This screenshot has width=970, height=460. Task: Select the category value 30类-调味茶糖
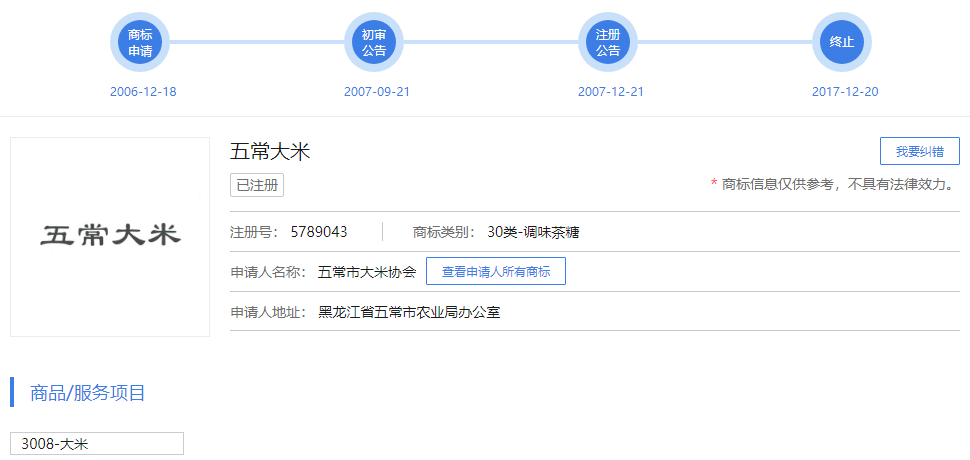tap(533, 232)
